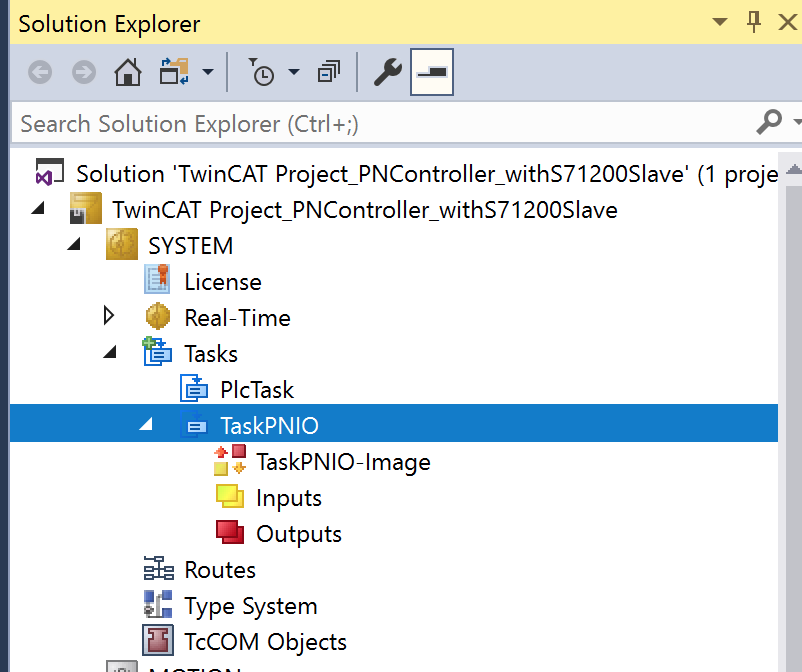This screenshot has height=672, width=802.
Task: Click the Forward navigation arrow
Action: [x=84, y=72]
